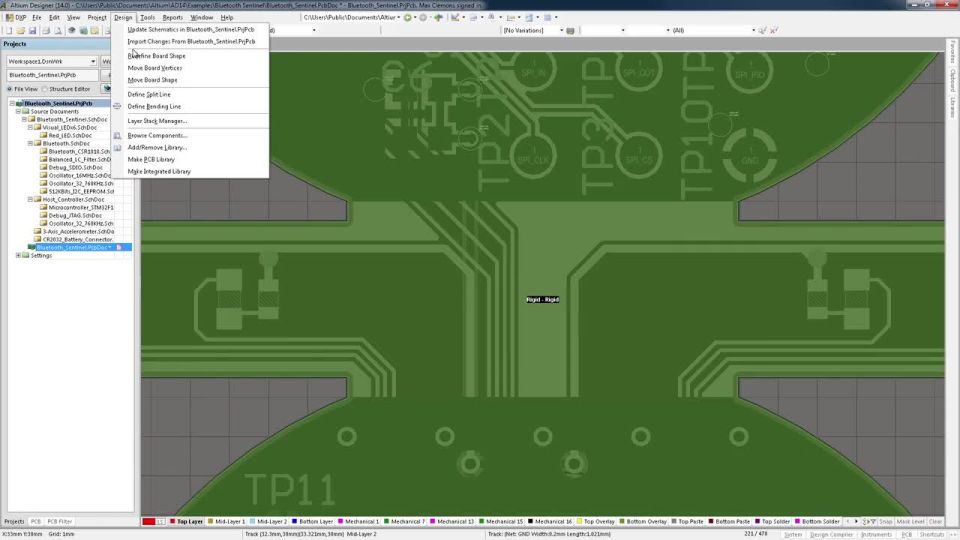Click the Shortcuts status bar button
The width and height of the screenshot is (960, 540).
click(932, 534)
